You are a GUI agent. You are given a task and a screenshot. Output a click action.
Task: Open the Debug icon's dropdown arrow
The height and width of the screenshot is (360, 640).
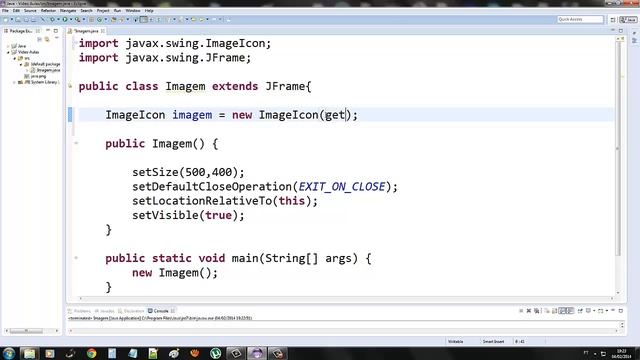click(x=58, y=19)
